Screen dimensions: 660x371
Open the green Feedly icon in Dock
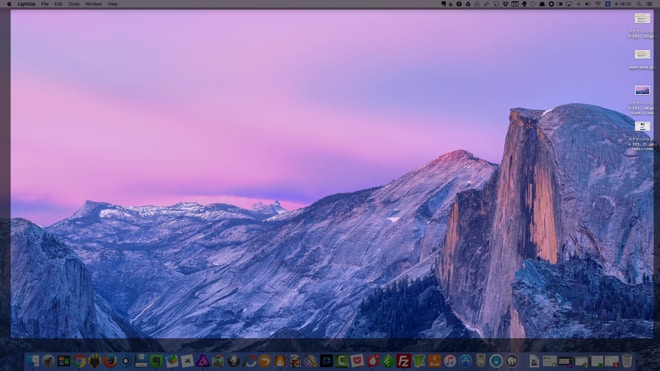tap(388, 361)
